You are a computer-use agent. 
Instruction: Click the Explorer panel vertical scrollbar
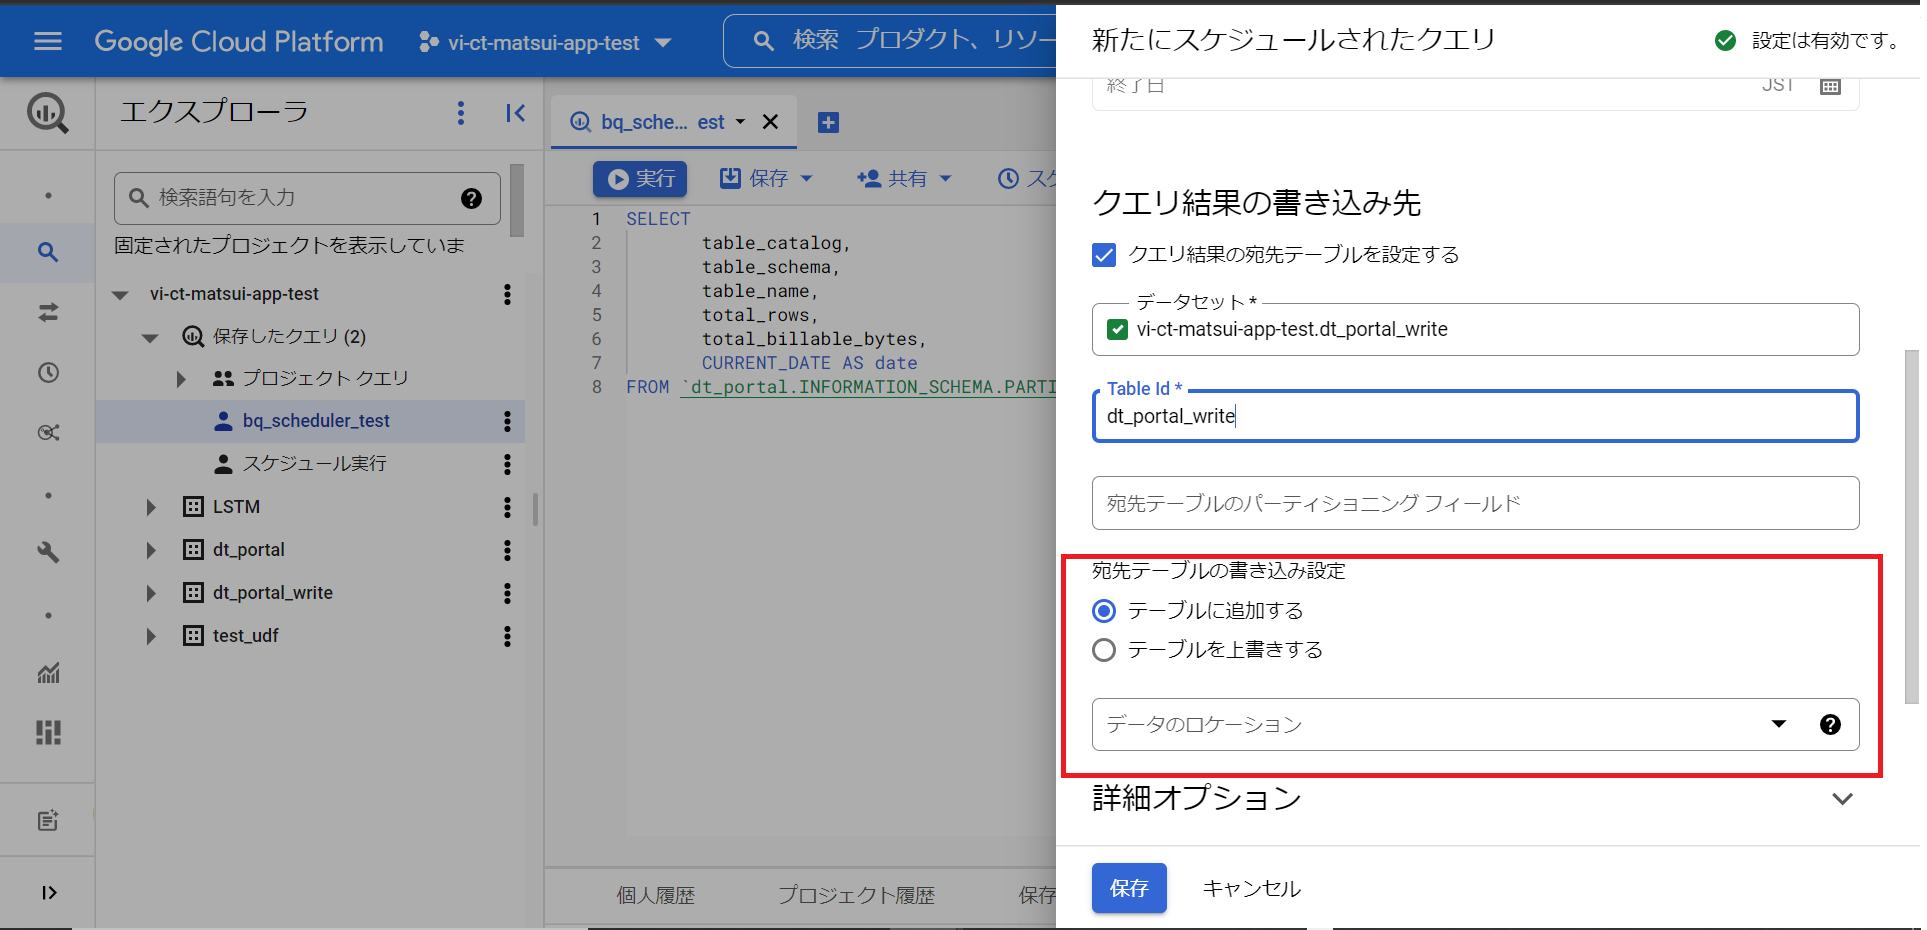click(x=517, y=200)
